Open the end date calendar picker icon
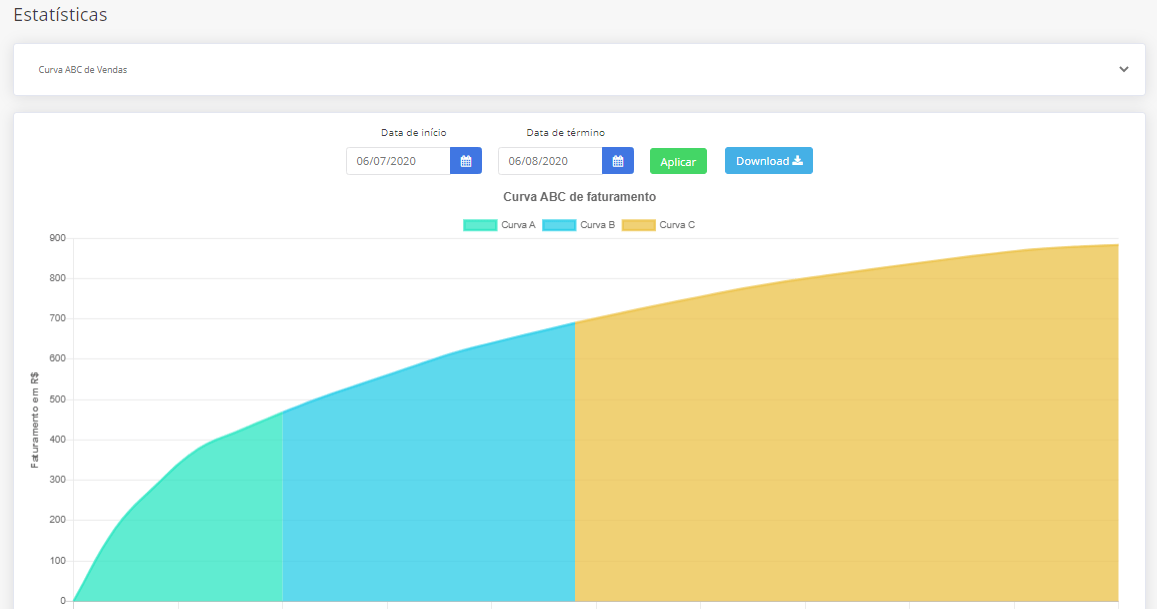The image size is (1157, 609). point(617,161)
